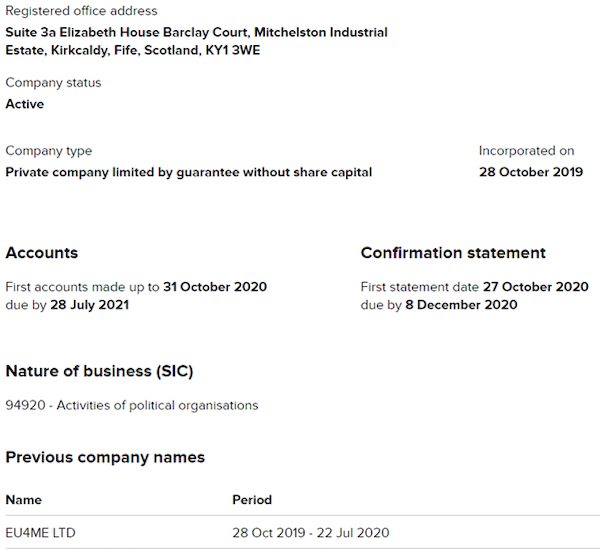The width and height of the screenshot is (600, 553).
Task: Click the Accounts section heading
Action: tap(41, 253)
